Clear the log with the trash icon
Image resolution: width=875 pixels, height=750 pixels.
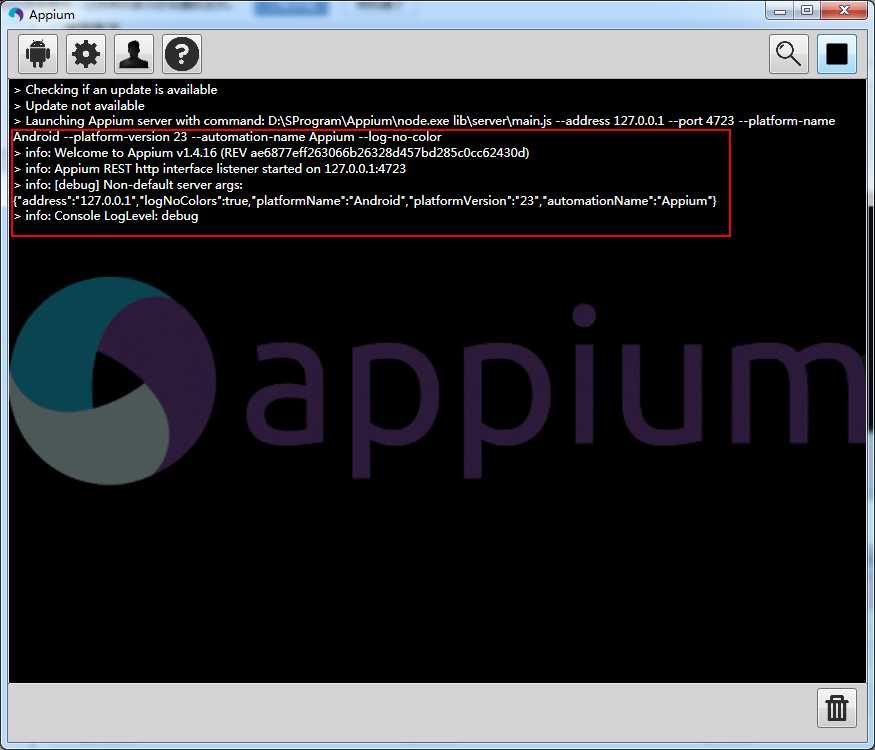pos(837,708)
